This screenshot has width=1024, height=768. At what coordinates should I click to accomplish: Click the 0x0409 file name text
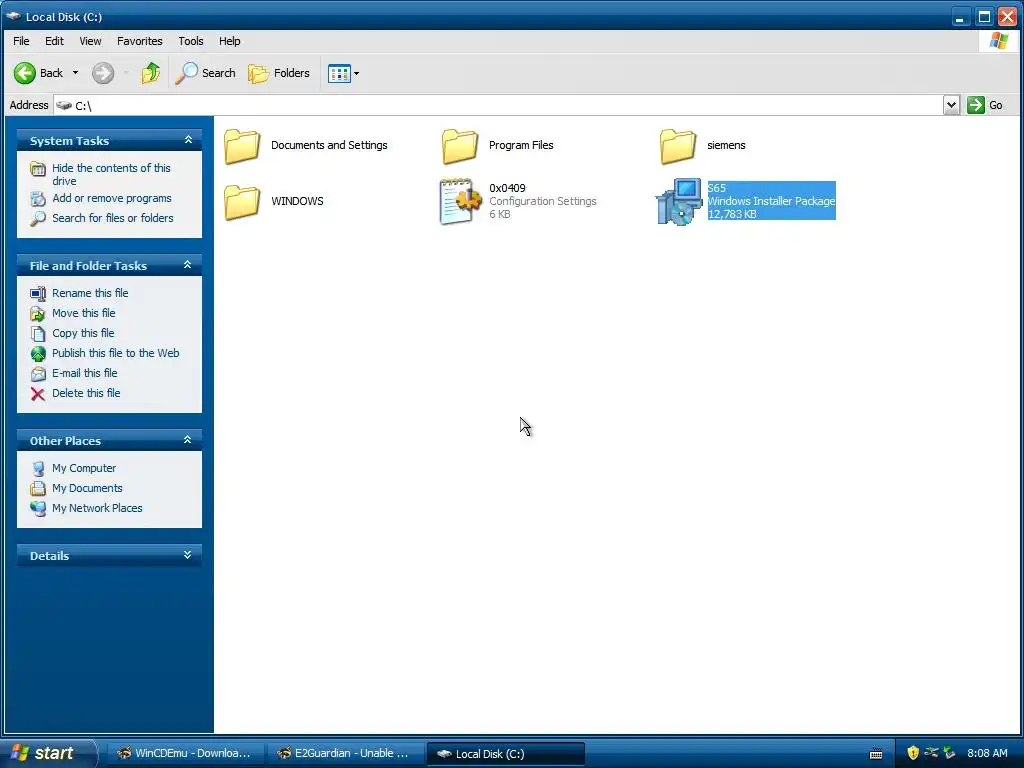pos(507,188)
